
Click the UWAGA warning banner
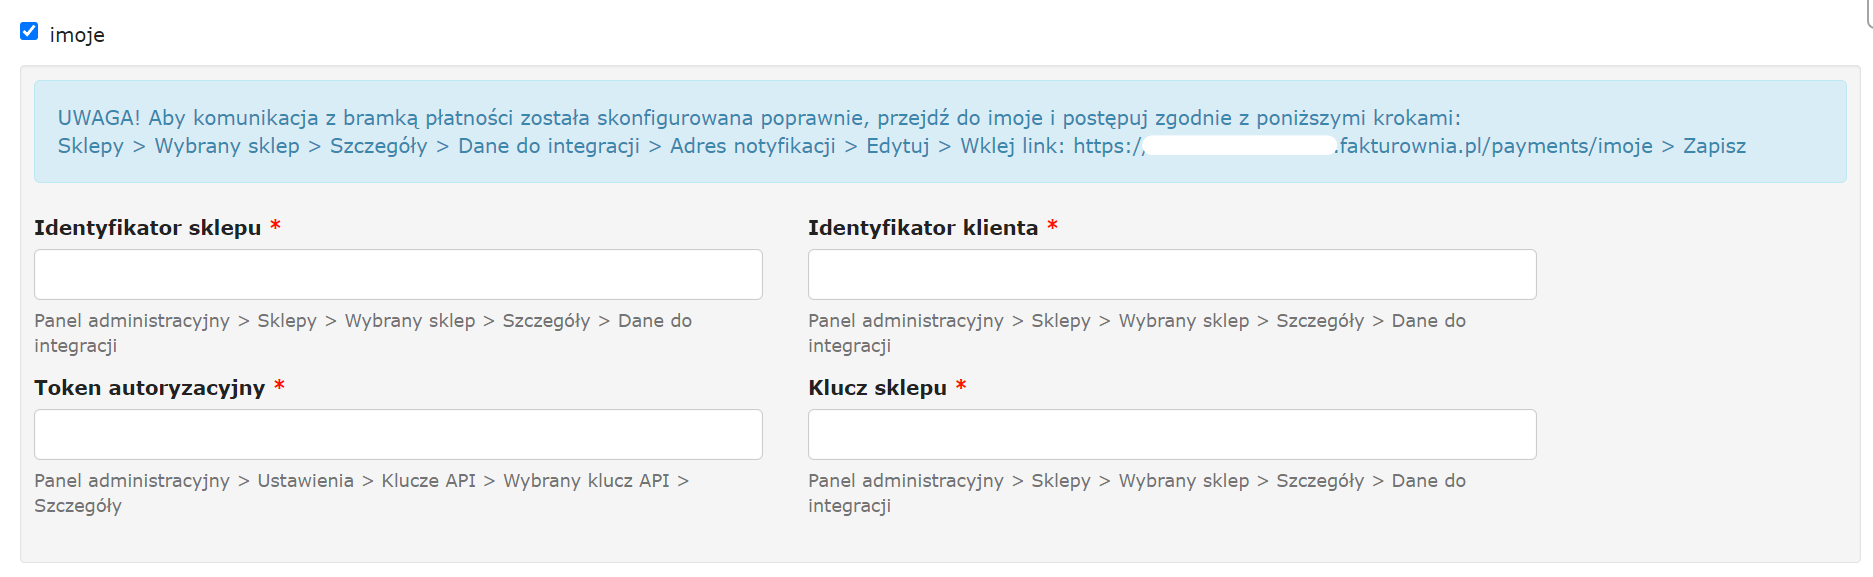[x=936, y=133]
